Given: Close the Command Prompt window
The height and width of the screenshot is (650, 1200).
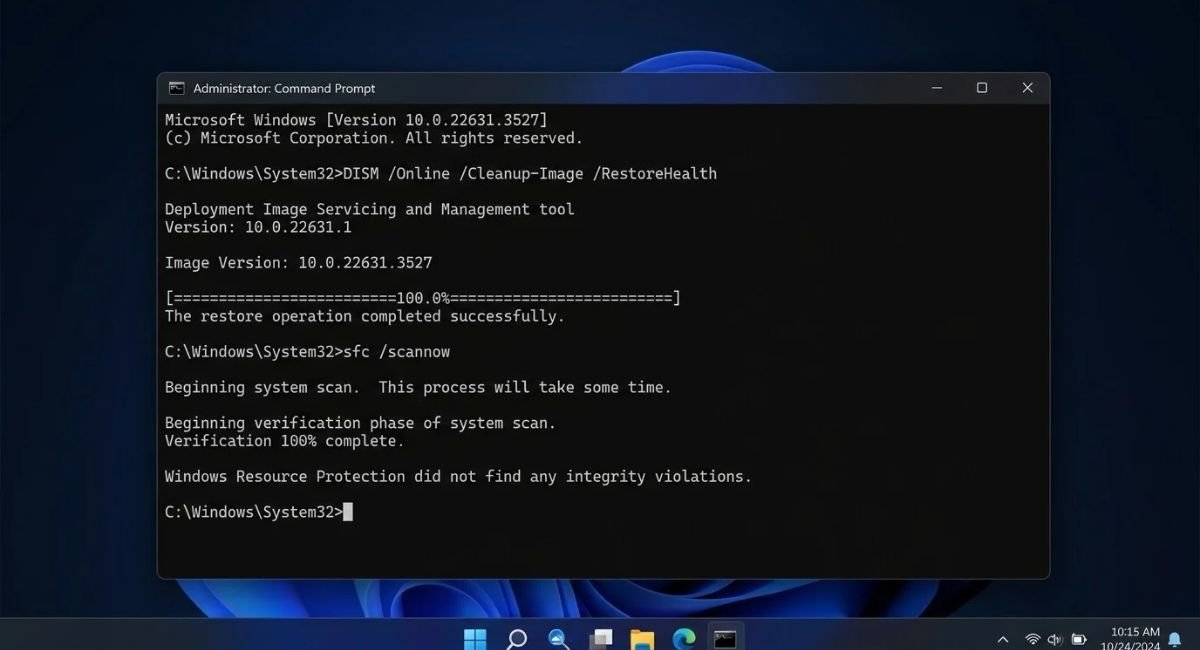Looking at the screenshot, I should pos(1027,88).
